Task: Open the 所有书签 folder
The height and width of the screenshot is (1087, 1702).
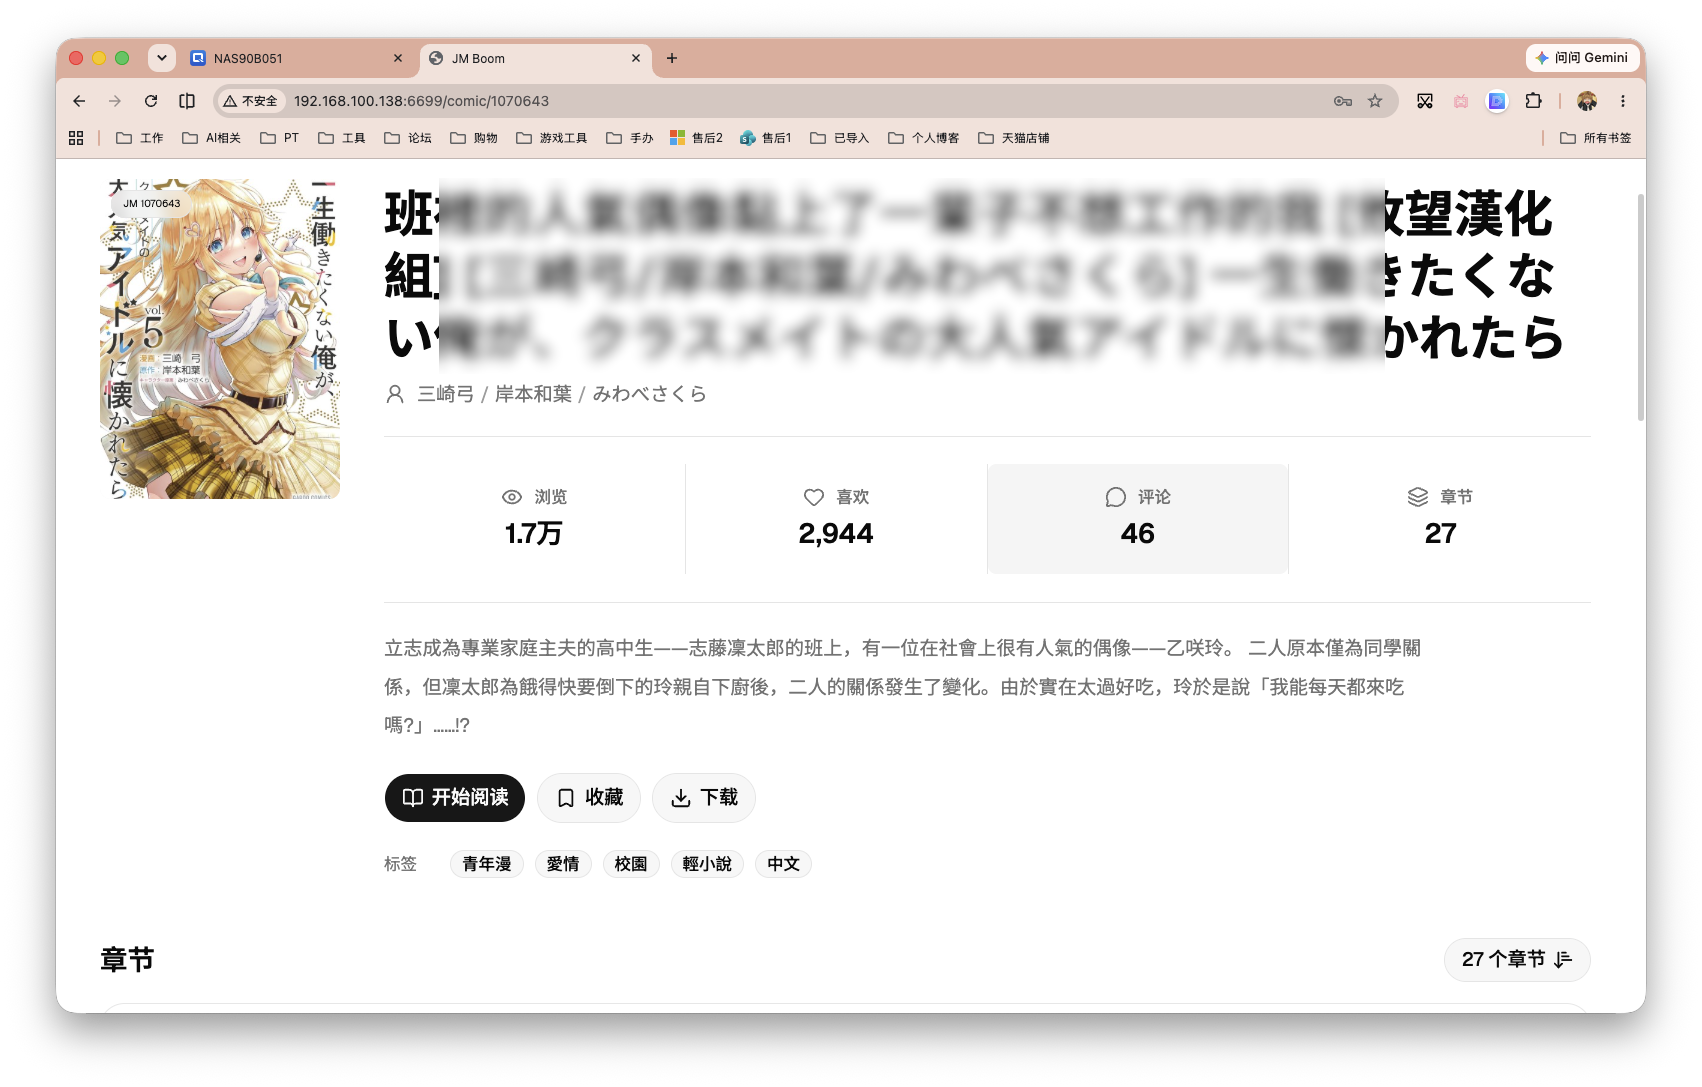Action: pos(1596,138)
